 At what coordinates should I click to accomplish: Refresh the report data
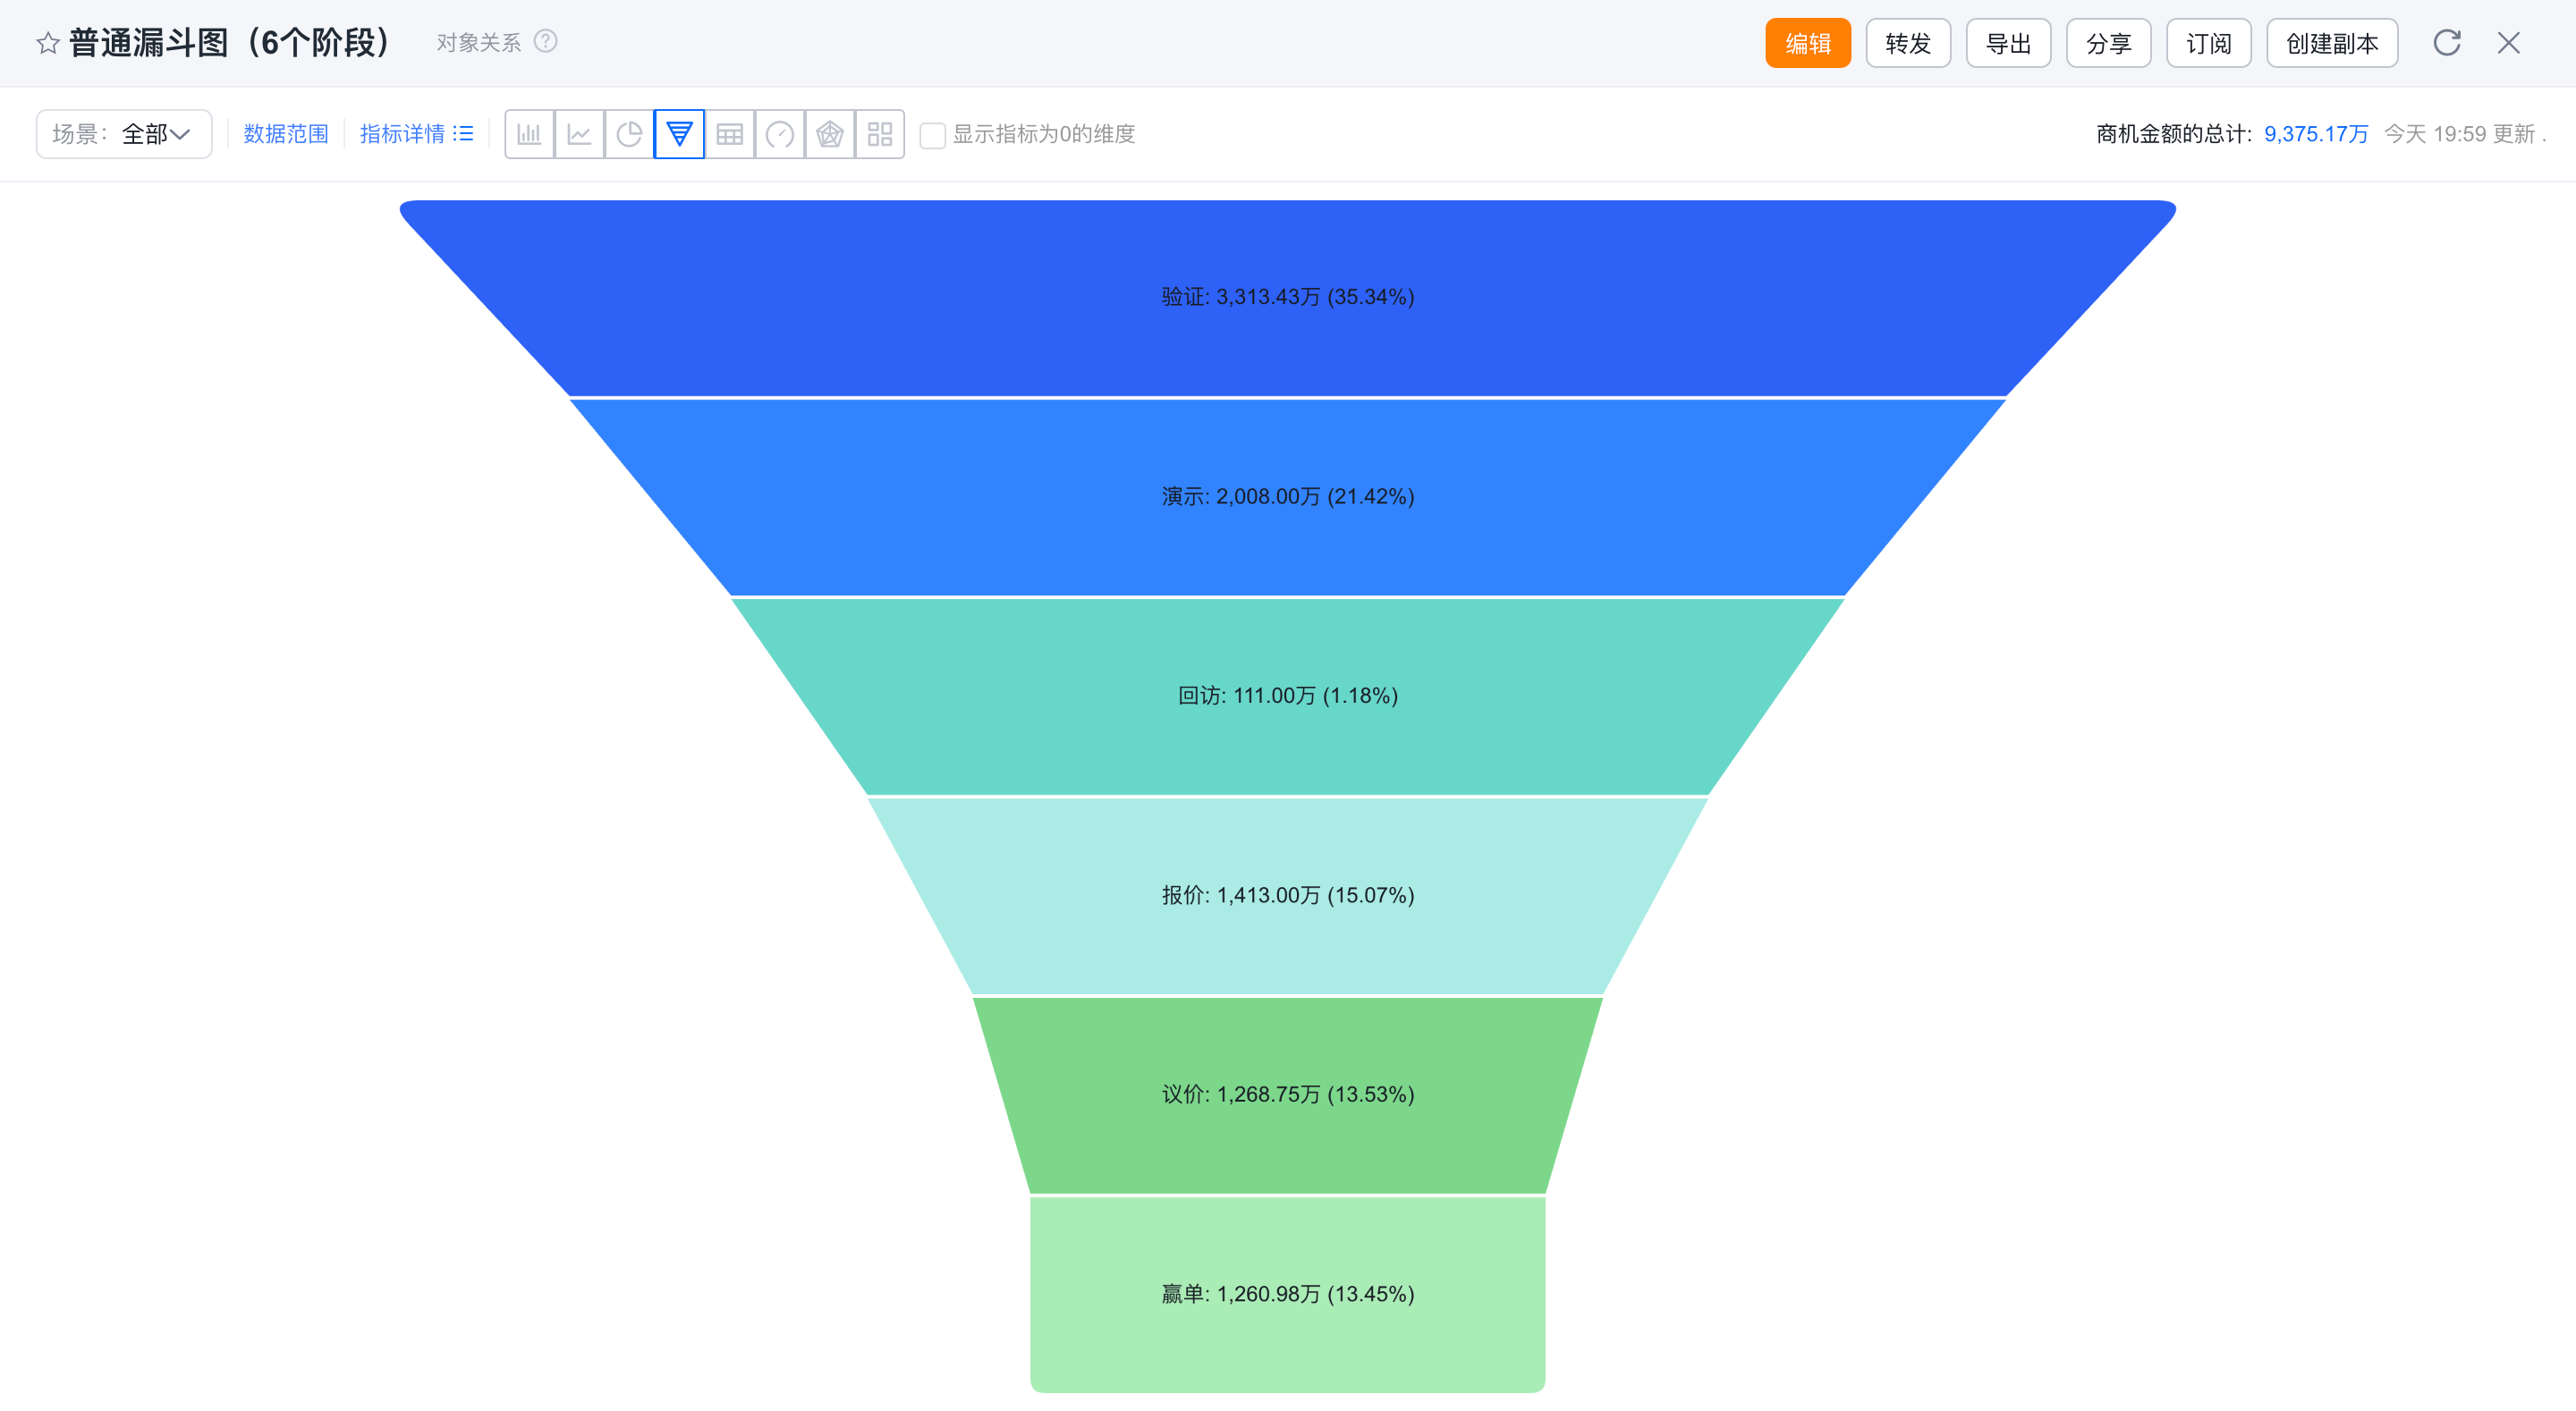tap(2447, 43)
